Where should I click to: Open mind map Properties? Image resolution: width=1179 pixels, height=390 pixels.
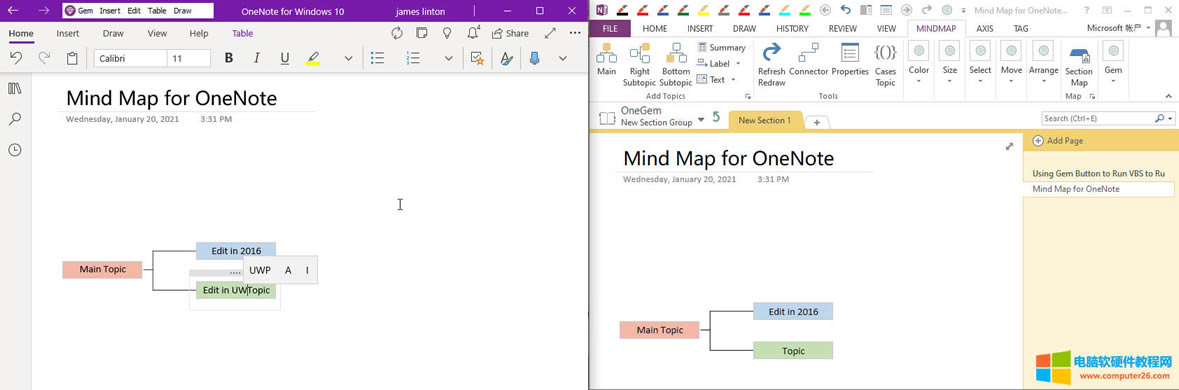(850, 59)
